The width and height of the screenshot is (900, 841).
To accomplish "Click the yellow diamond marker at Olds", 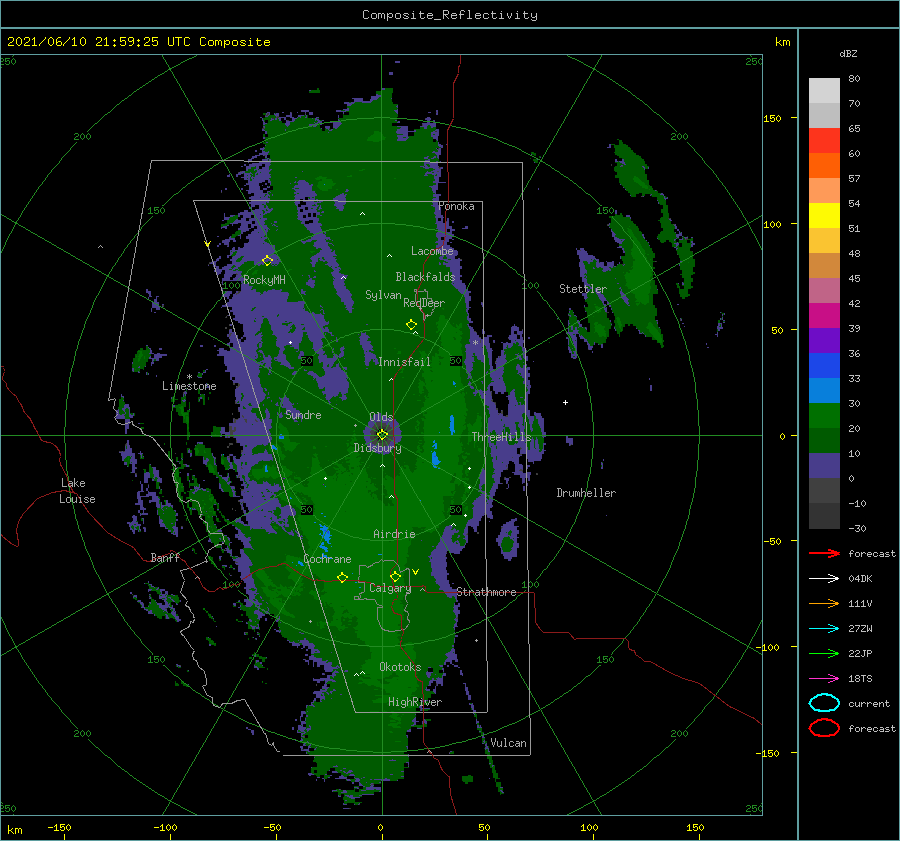I will (x=382, y=435).
